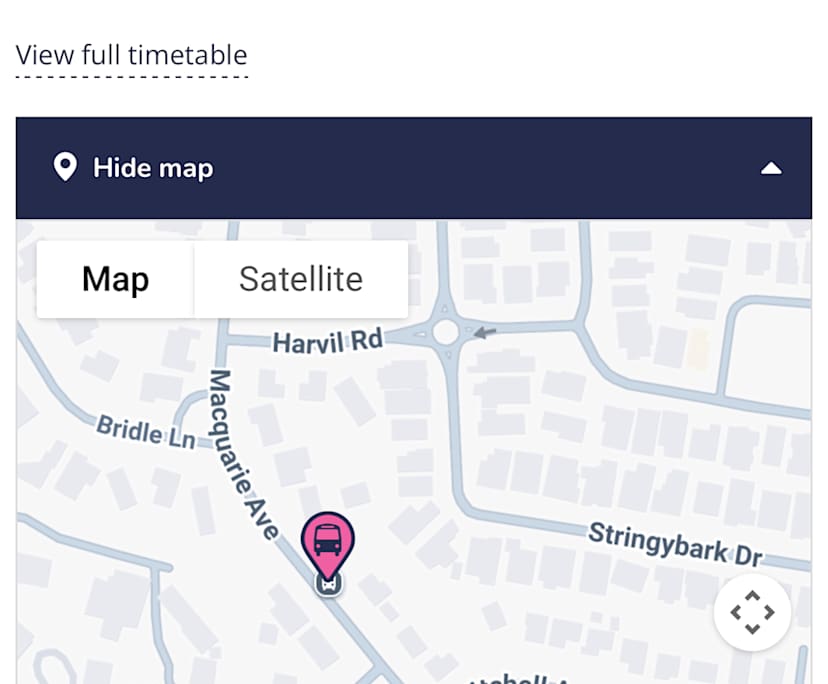The image size is (828, 684).
Task: Click the small gray stop icon under the pin
Action: coord(328,582)
